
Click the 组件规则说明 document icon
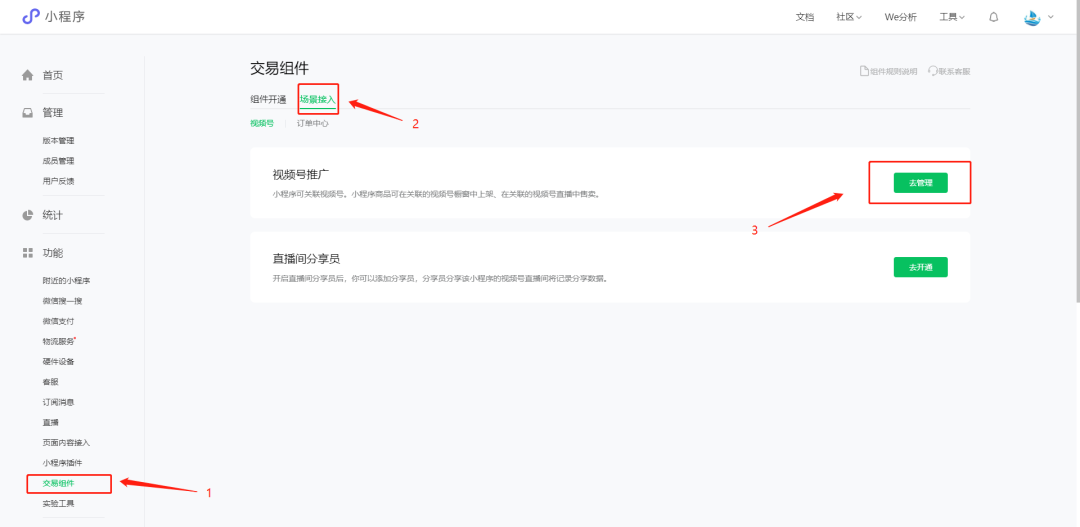click(x=864, y=71)
